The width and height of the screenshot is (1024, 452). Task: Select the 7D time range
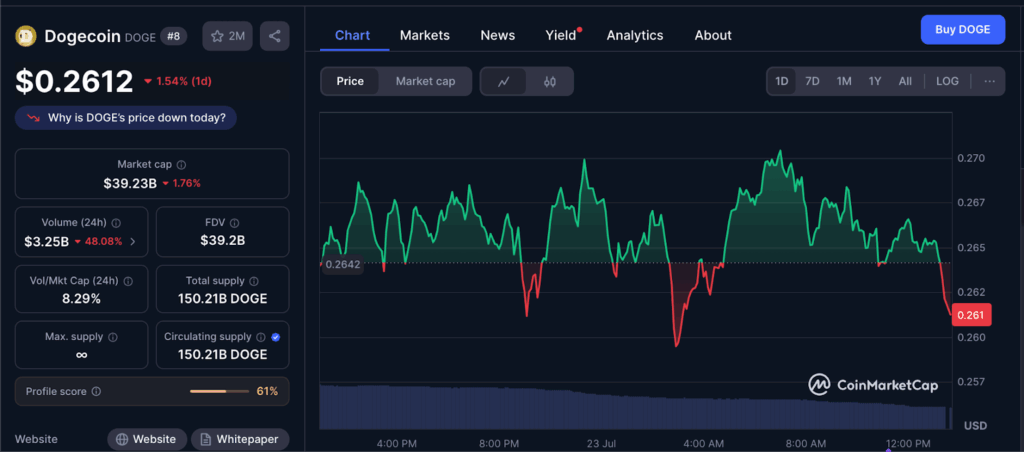coord(812,82)
